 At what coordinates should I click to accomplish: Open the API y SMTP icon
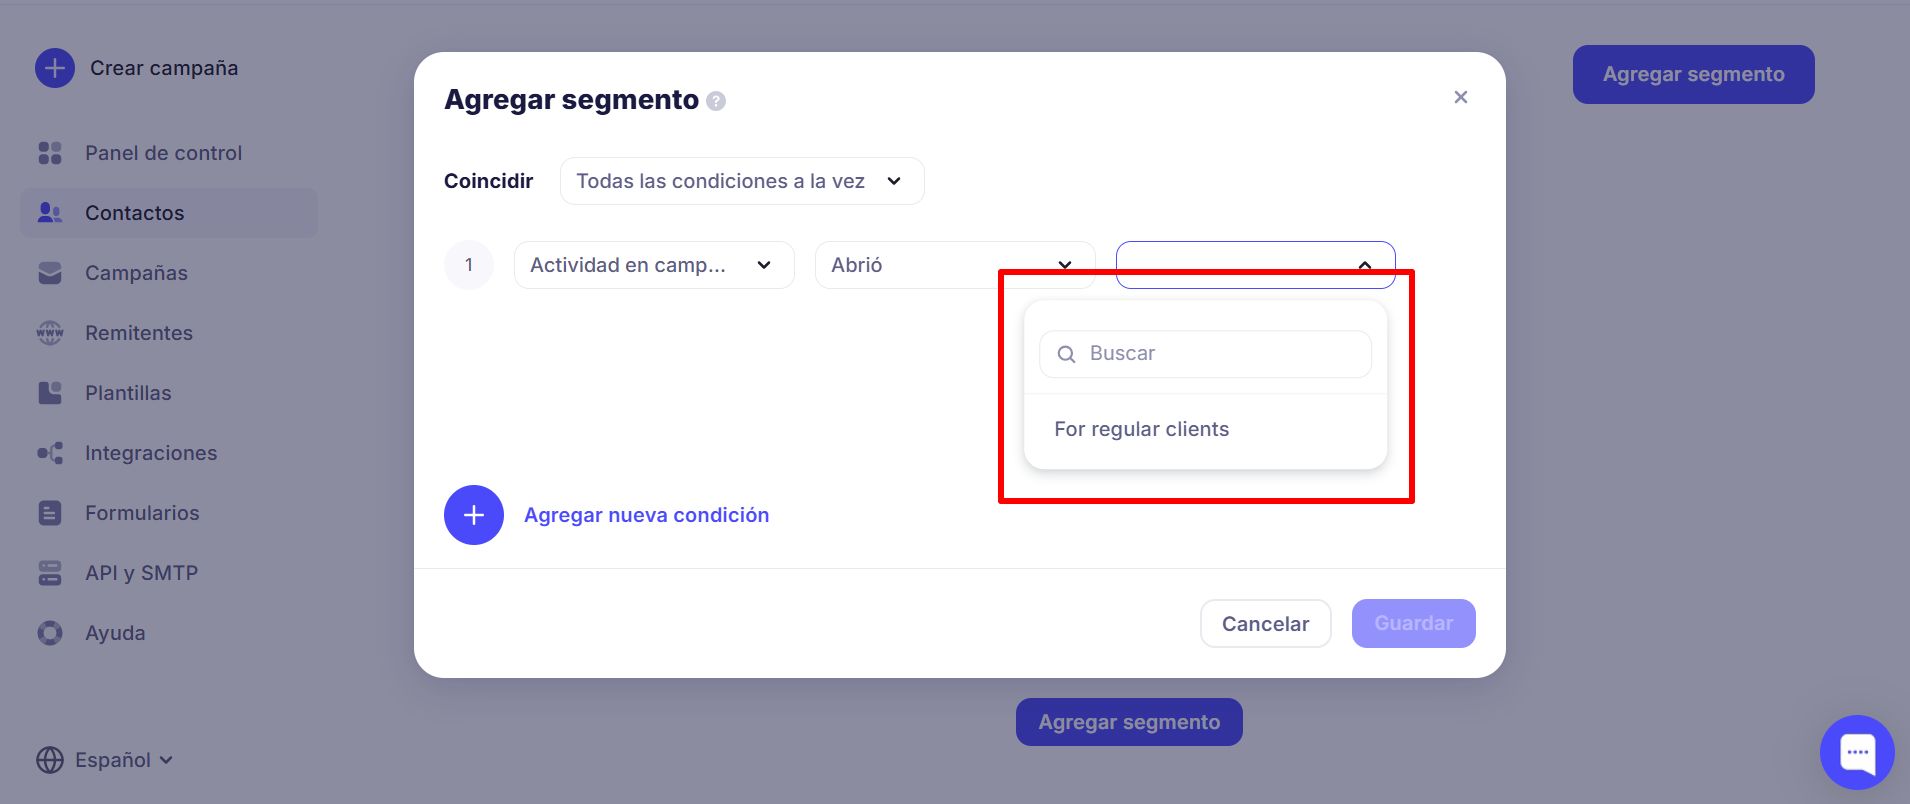[49, 572]
